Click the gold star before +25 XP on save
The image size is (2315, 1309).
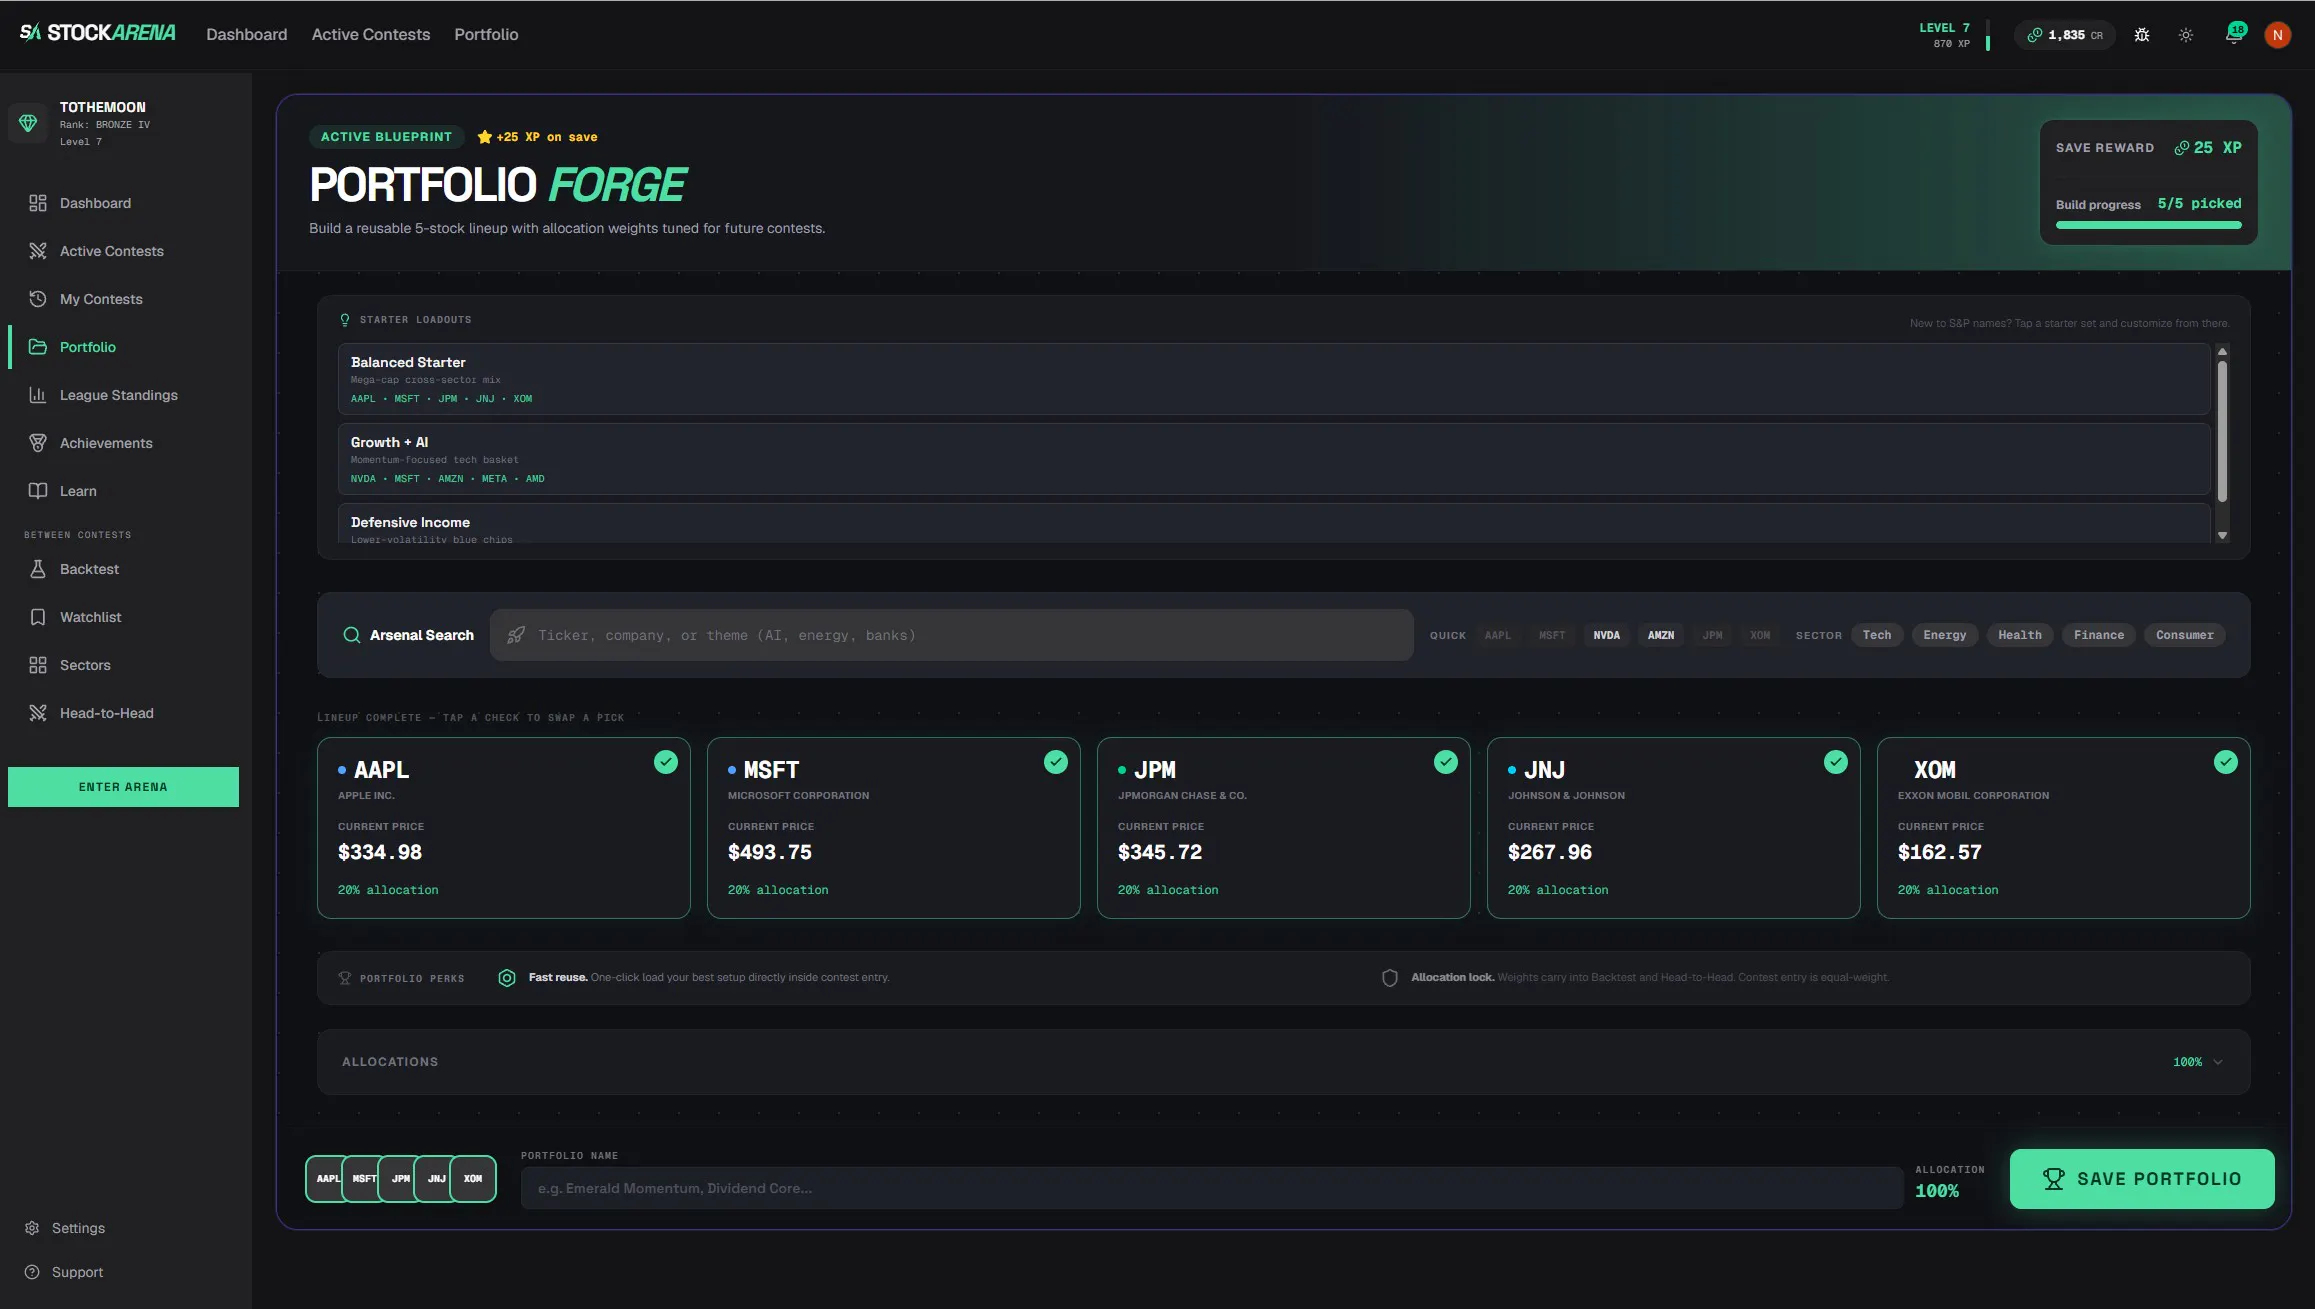[x=485, y=137]
